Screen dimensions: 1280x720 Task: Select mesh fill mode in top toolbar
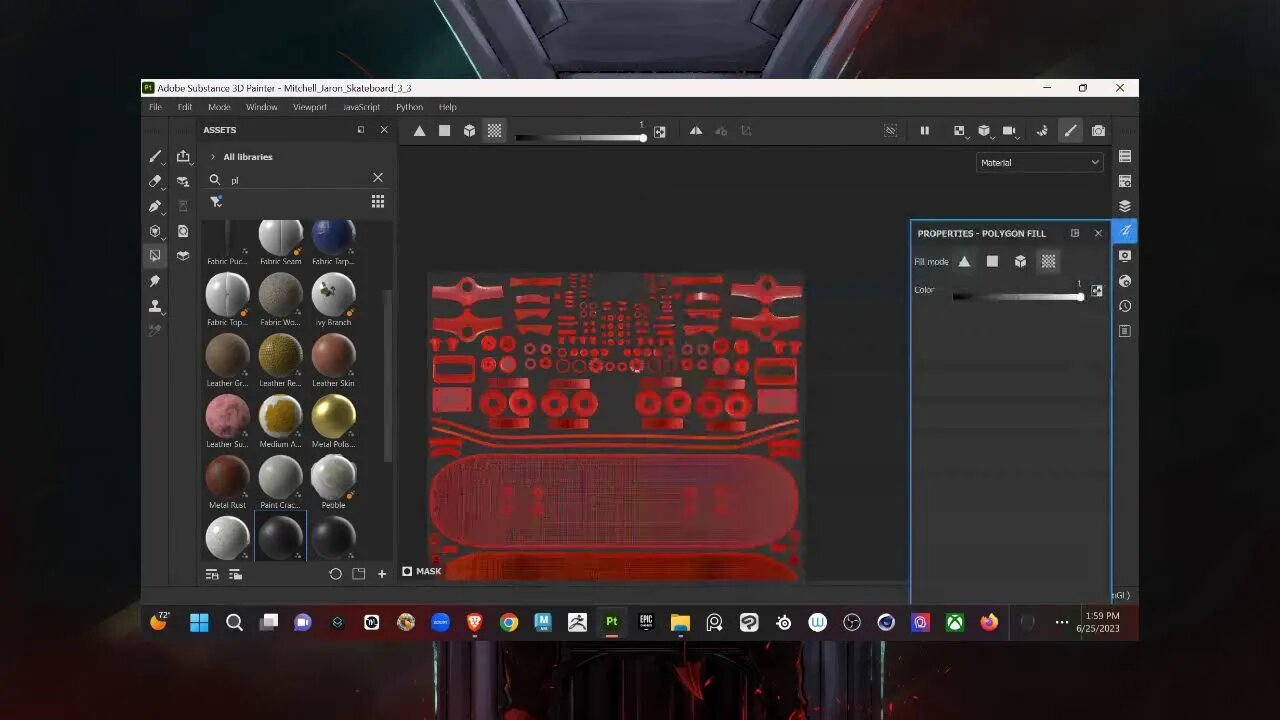(x=469, y=131)
